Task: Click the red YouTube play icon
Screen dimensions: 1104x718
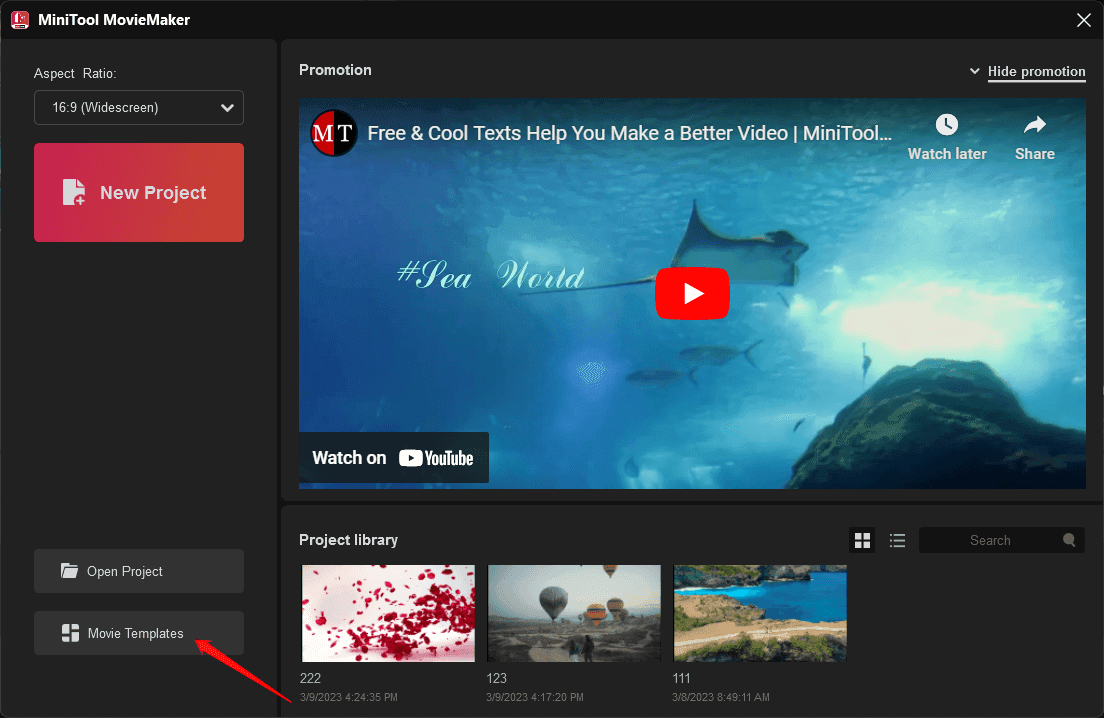Action: [x=692, y=293]
